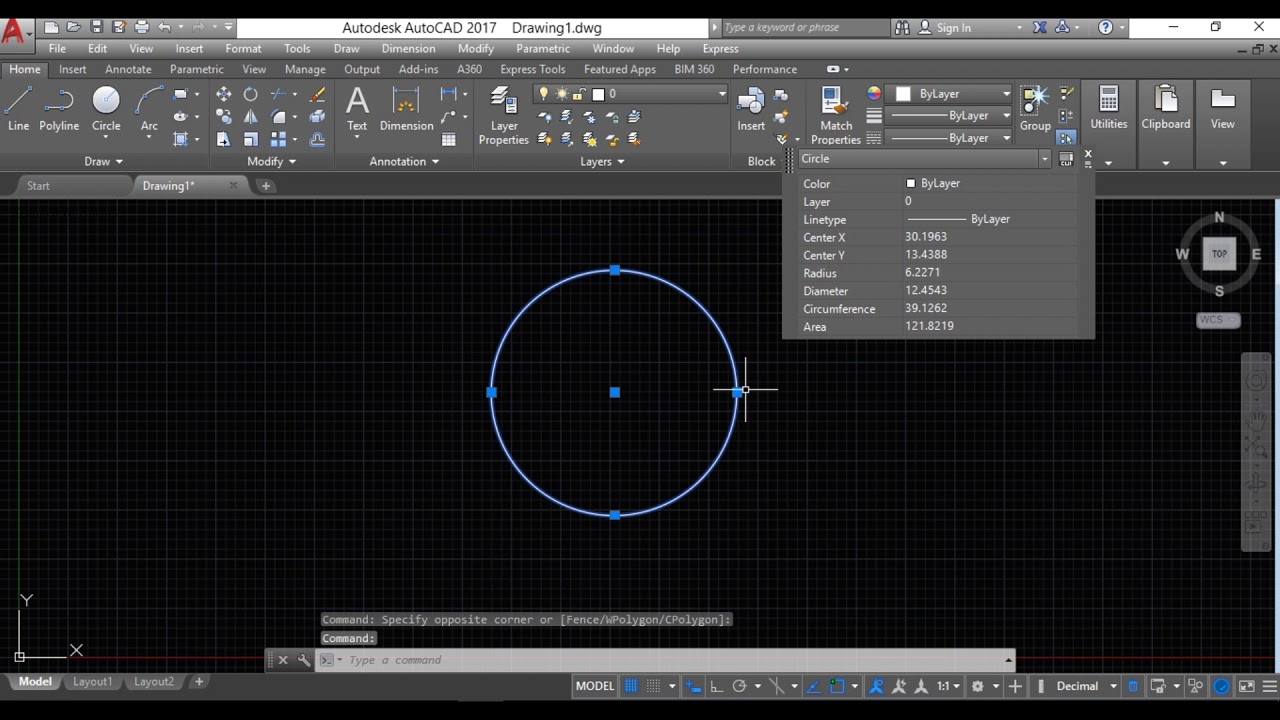The image size is (1280, 720).
Task: Switch to the Annotate ribbon tab
Action: [128, 69]
